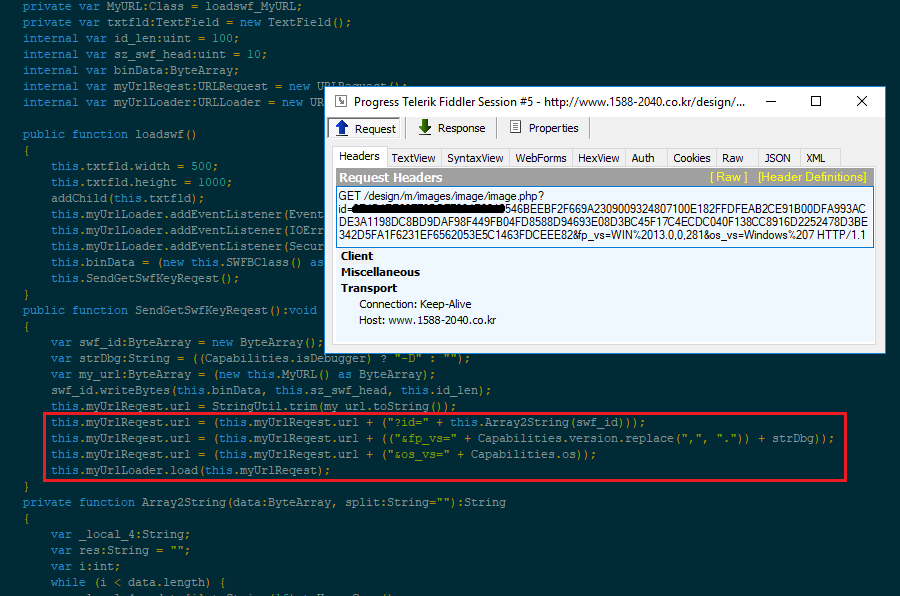Switch to the Cookies inspector tab
Viewport: 900px width, 596px height.
tap(692, 158)
